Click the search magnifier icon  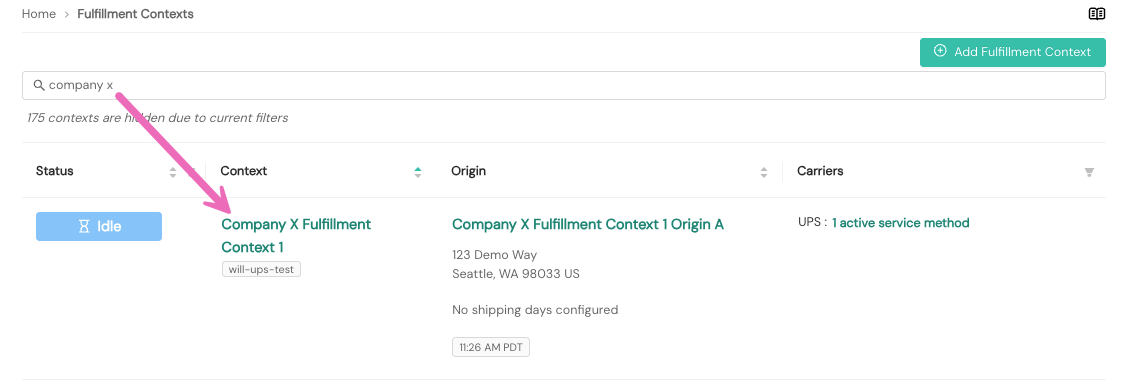click(x=40, y=86)
